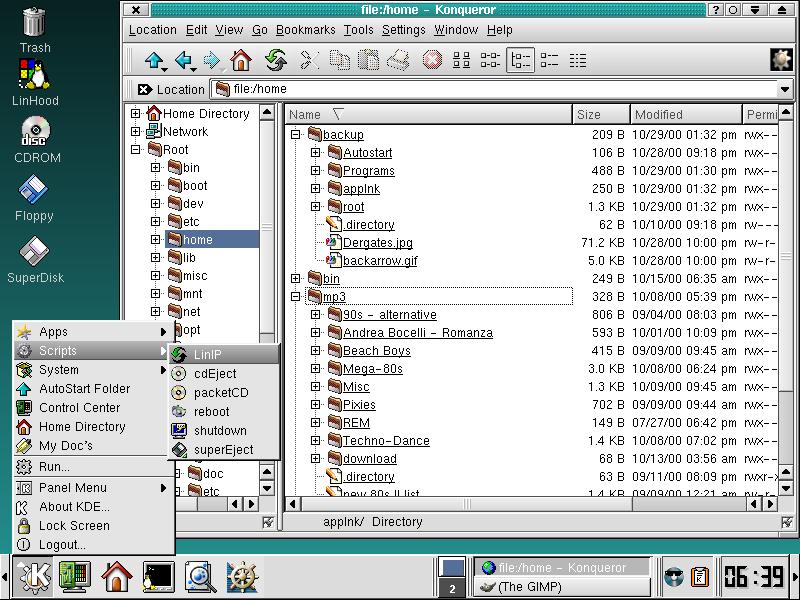The height and width of the screenshot is (600, 800).
Task: Select shutdown from the Scripts submenu
Action: tap(220, 431)
